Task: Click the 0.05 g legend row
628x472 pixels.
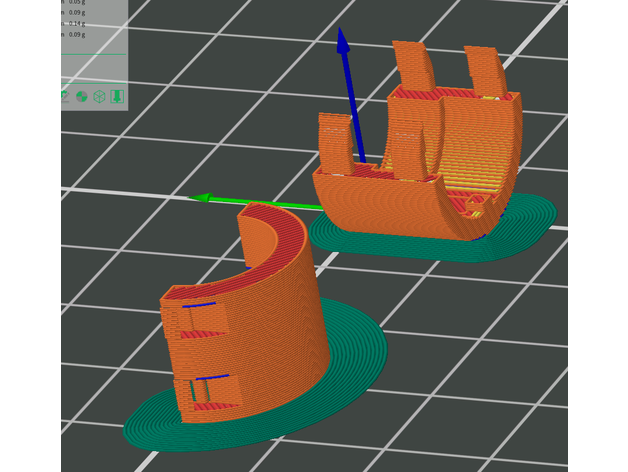Action: click(78, 3)
